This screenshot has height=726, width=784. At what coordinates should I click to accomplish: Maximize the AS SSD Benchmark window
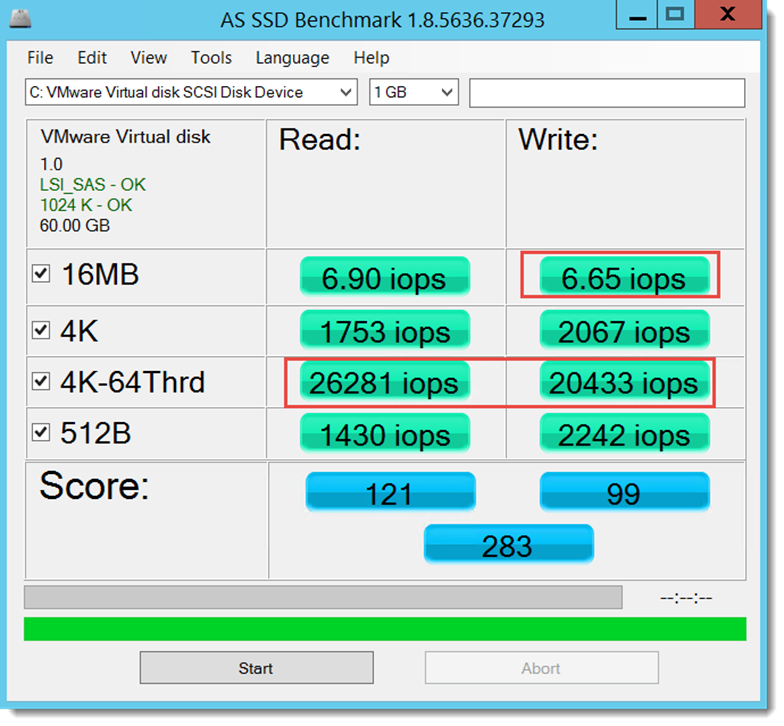pos(676,15)
